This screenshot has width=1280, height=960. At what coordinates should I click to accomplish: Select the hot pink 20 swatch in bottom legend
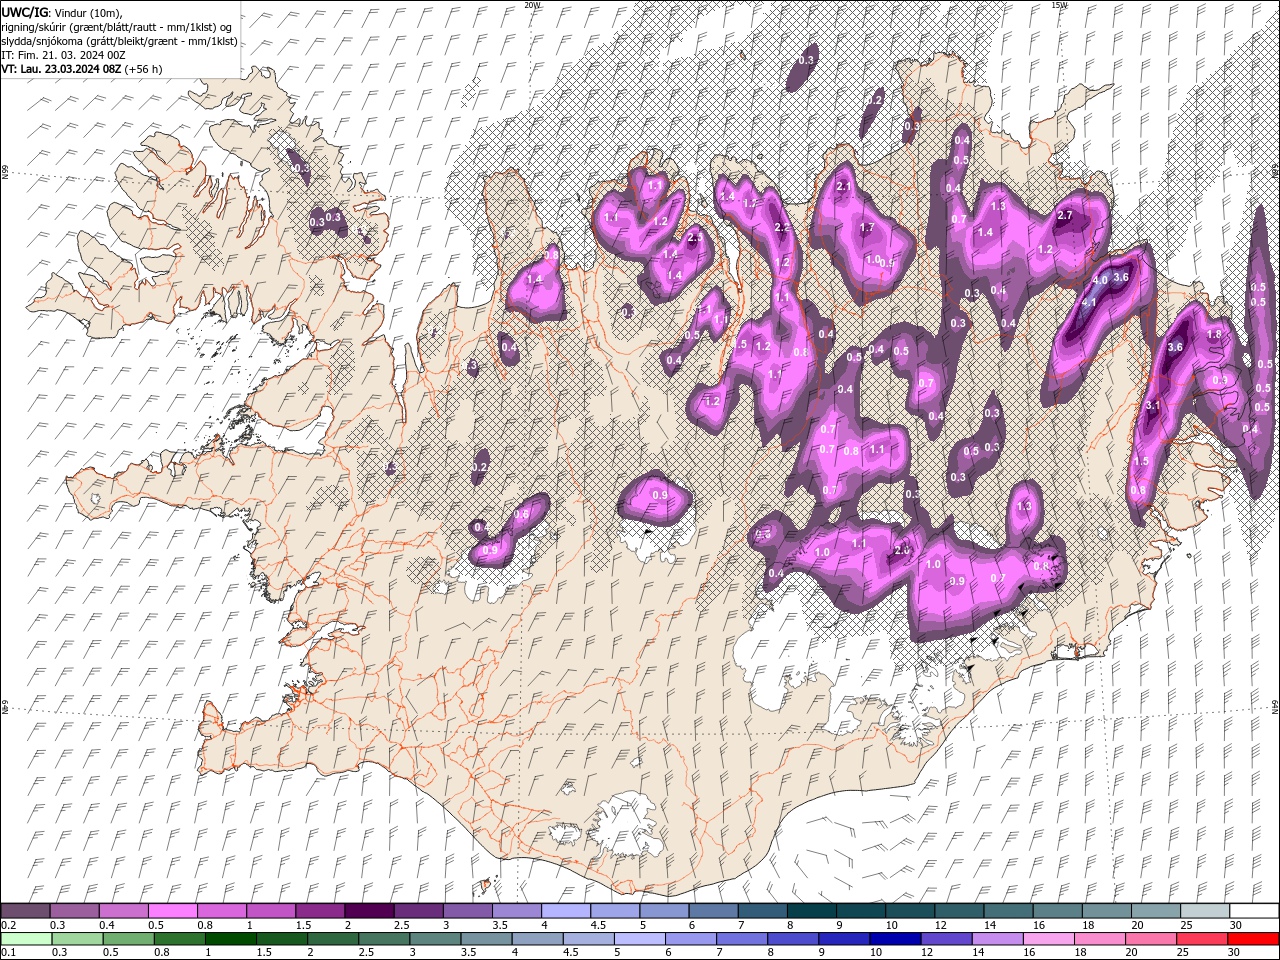tap(1151, 939)
